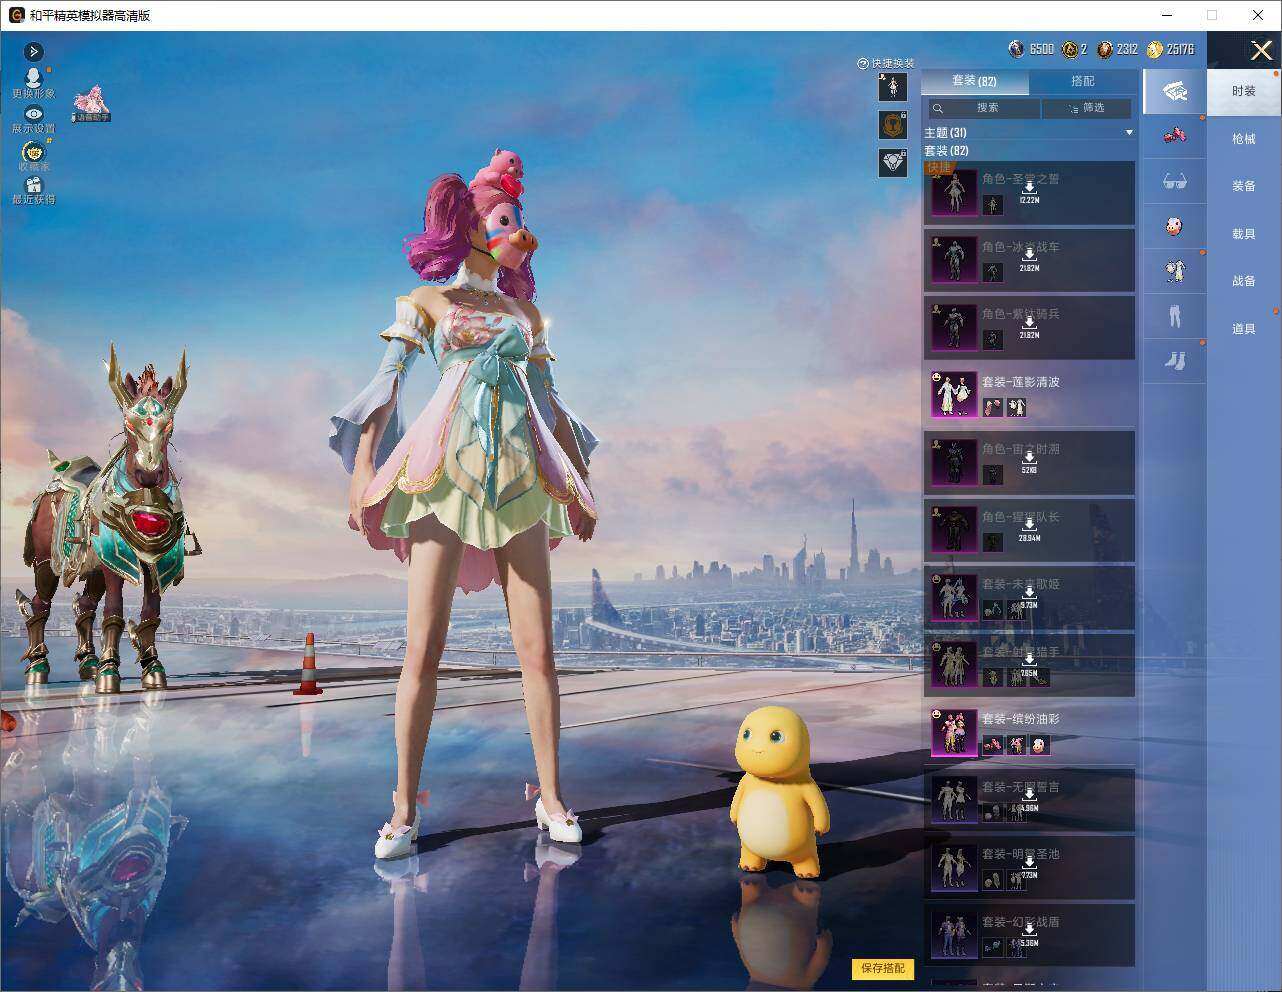Download the 角色-圣堂之誓 outfit
Viewport: 1282px width, 992px height.
click(x=1029, y=193)
